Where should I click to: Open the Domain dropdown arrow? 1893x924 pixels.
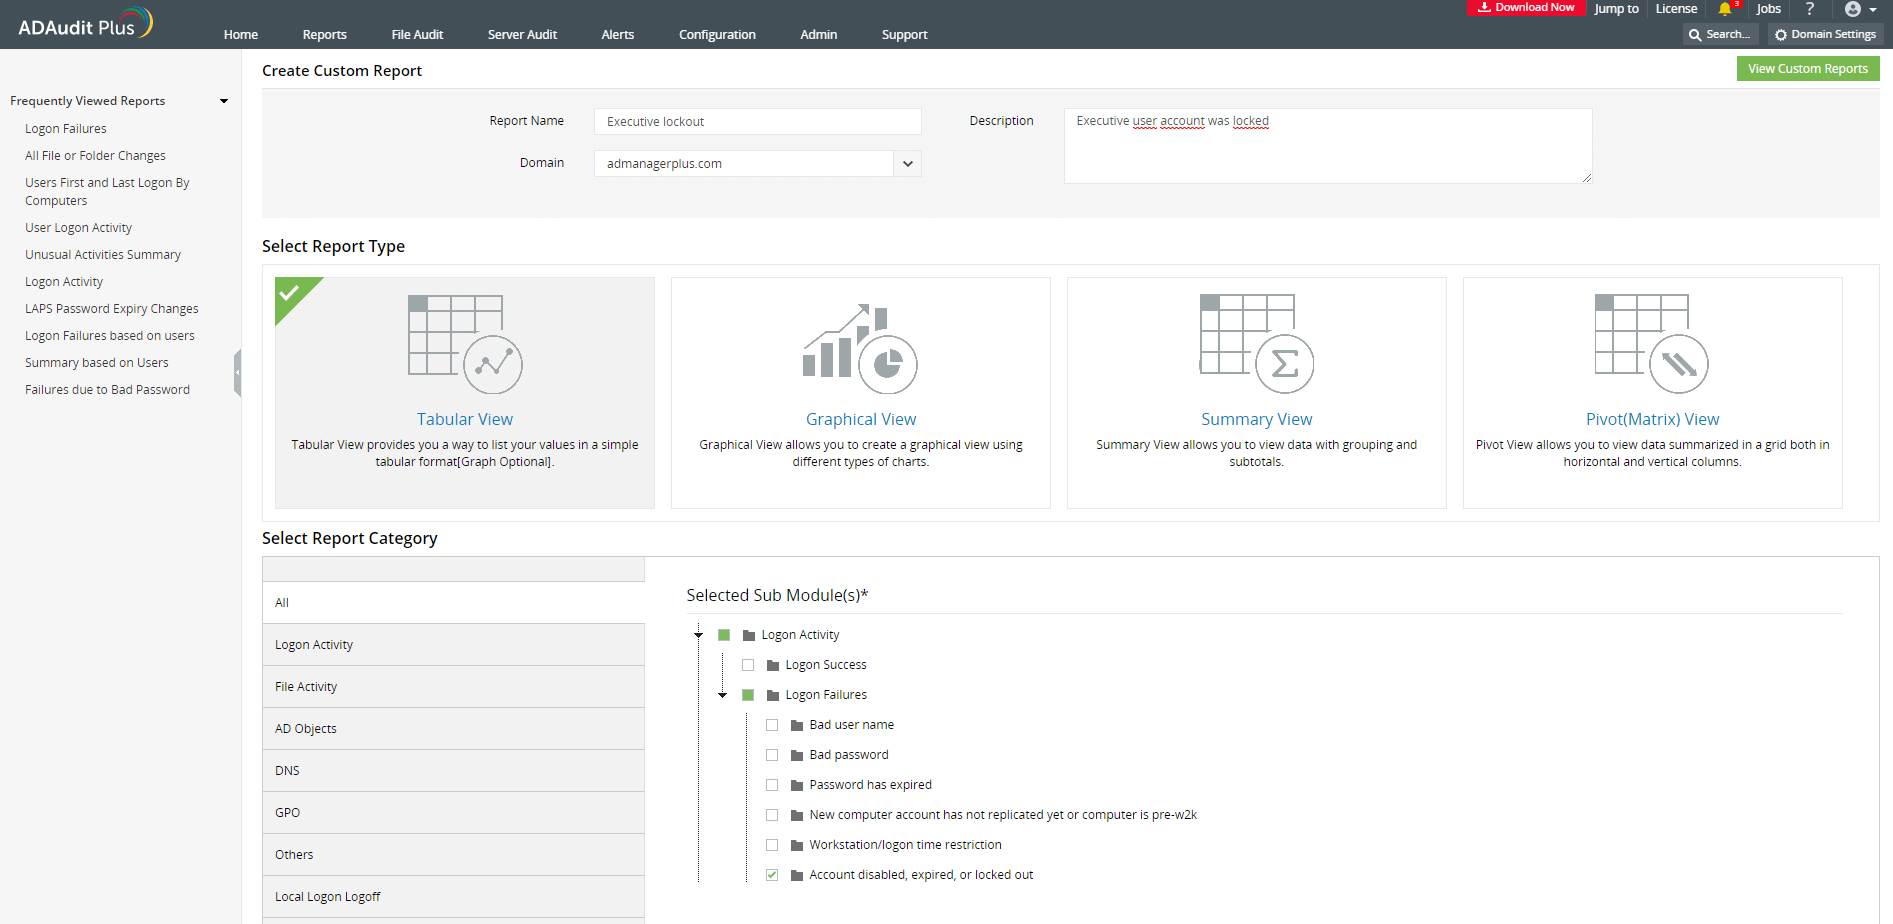click(907, 163)
